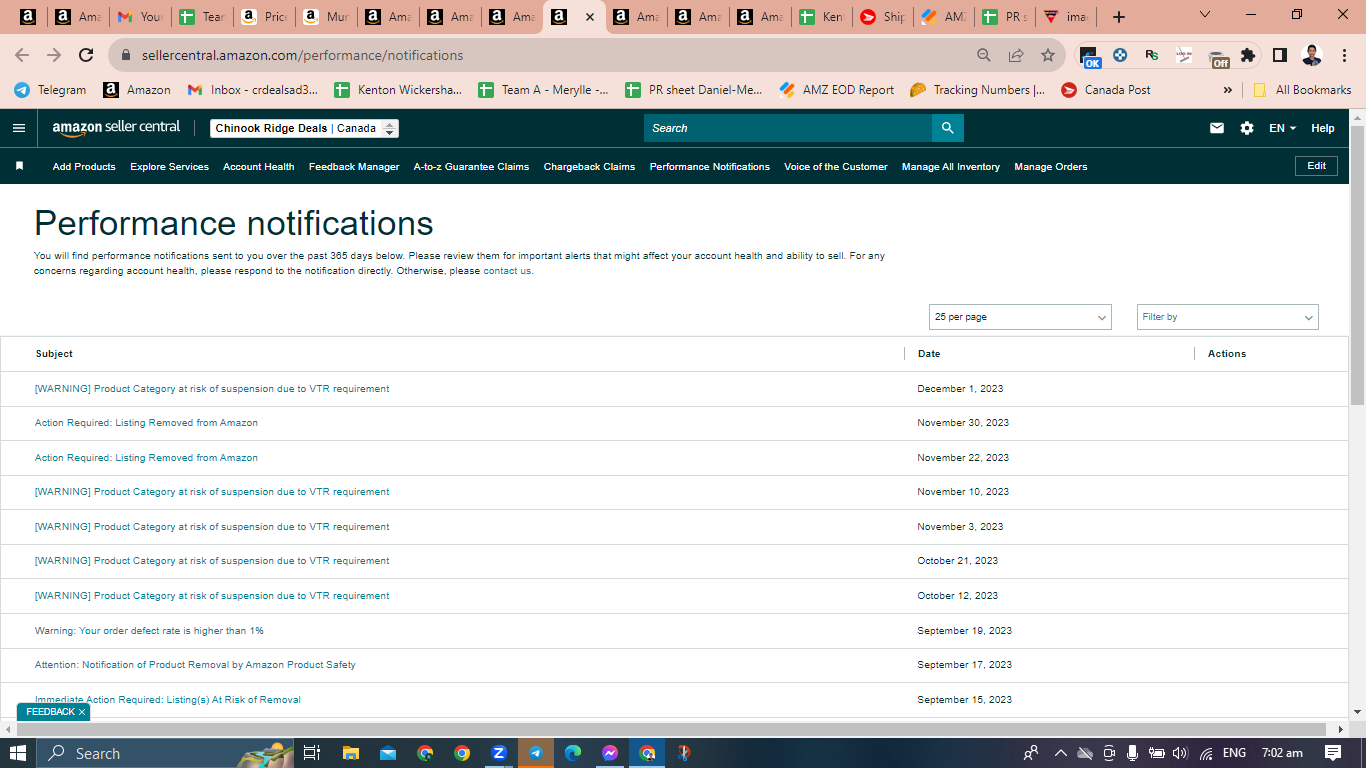Click the extension icon with the OK badge

click(x=1090, y=57)
